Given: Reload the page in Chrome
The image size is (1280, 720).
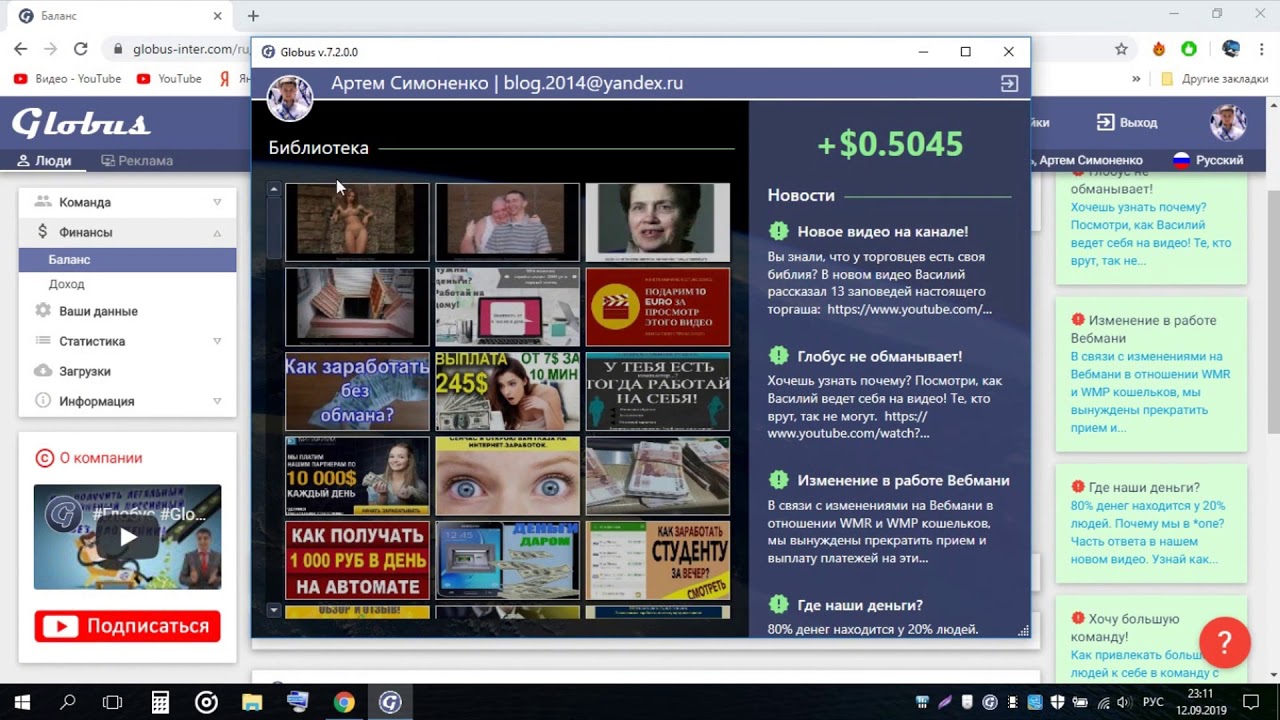Looking at the screenshot, I should (81, 48).
